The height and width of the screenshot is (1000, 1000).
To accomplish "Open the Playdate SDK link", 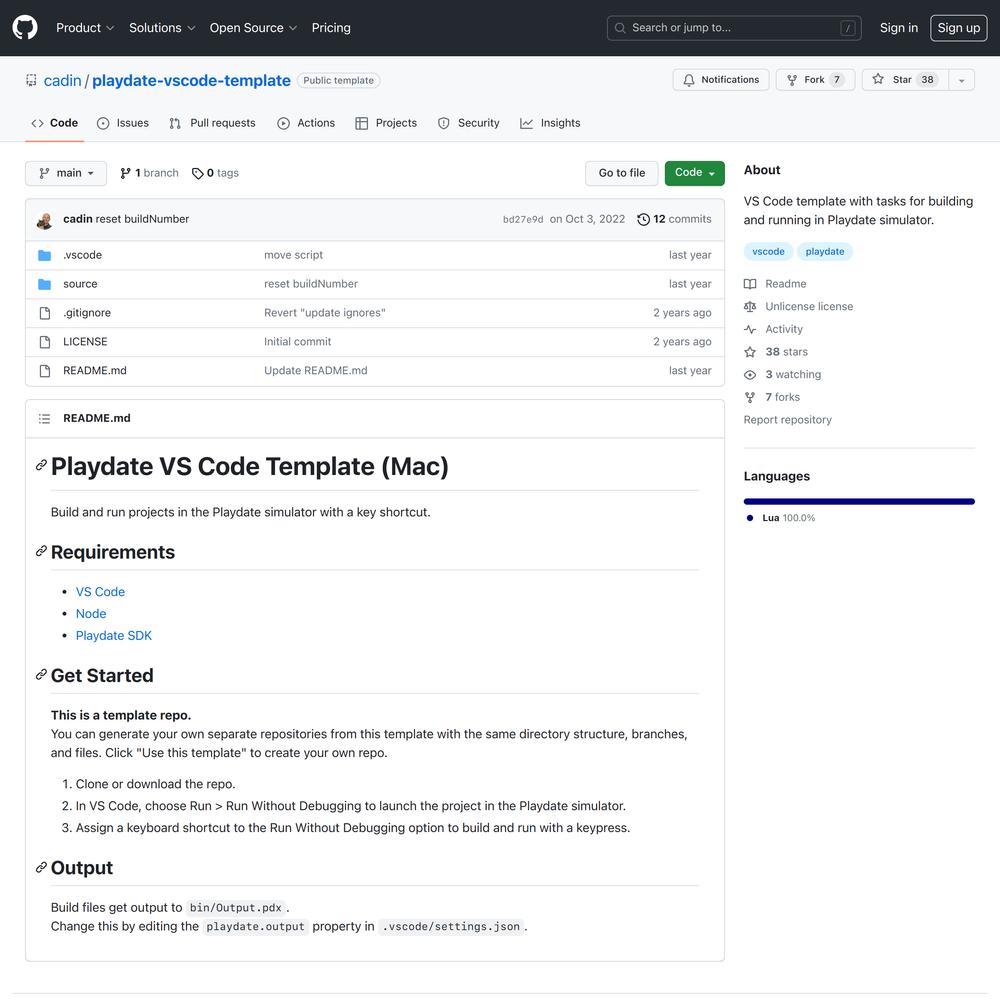I will 114,636.
